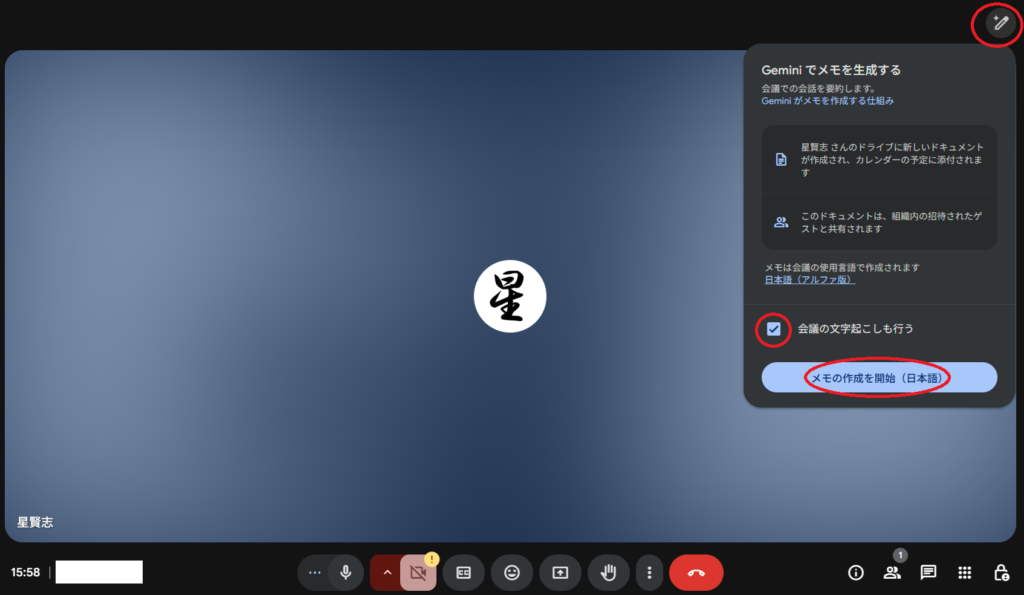Leave the call with red hang-up button
This screenshot has height=595, width=1024.
(x=696, y=573)
